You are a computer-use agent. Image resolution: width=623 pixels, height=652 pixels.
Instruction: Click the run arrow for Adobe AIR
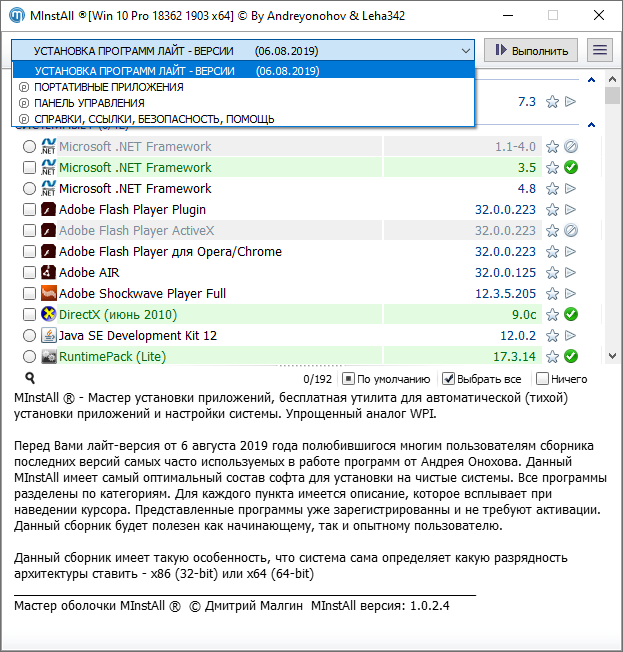click(571, 273)
